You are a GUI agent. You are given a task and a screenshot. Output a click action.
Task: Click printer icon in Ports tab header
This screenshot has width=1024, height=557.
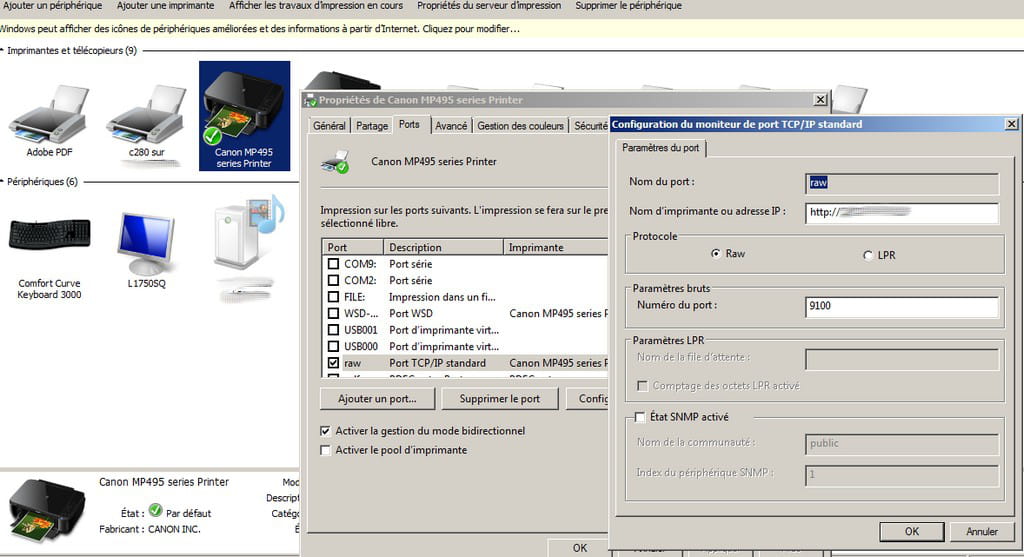click(x=335, y=162)
